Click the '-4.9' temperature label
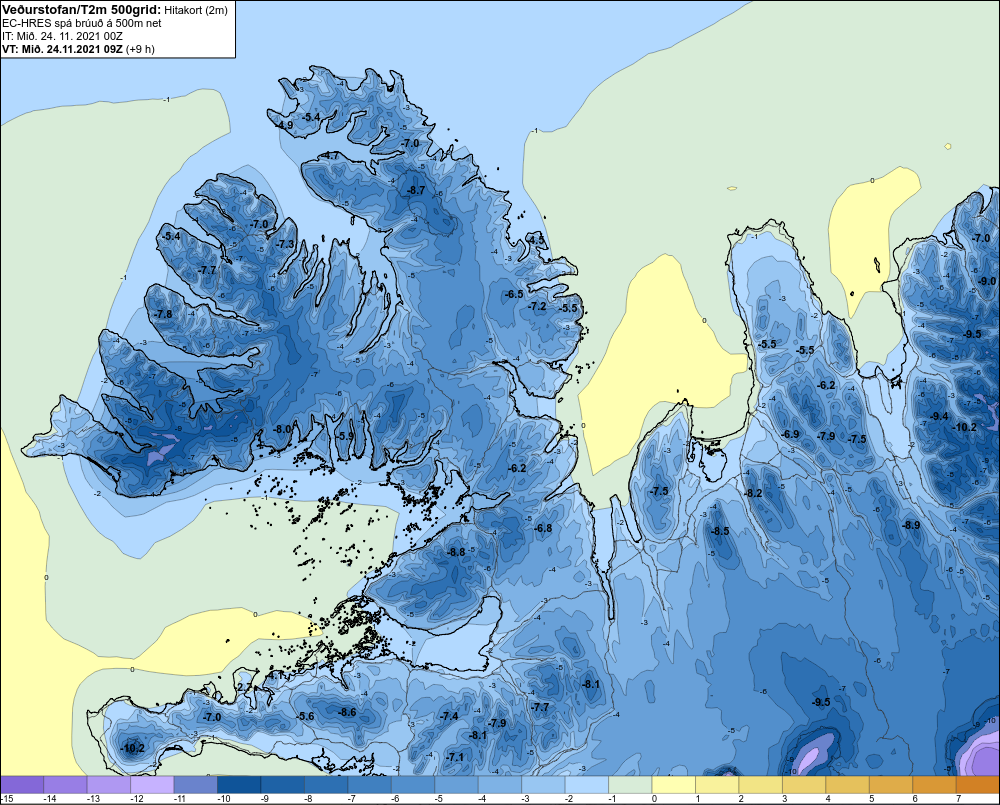This screenshot has width=1000, height=805. (284, 126)
